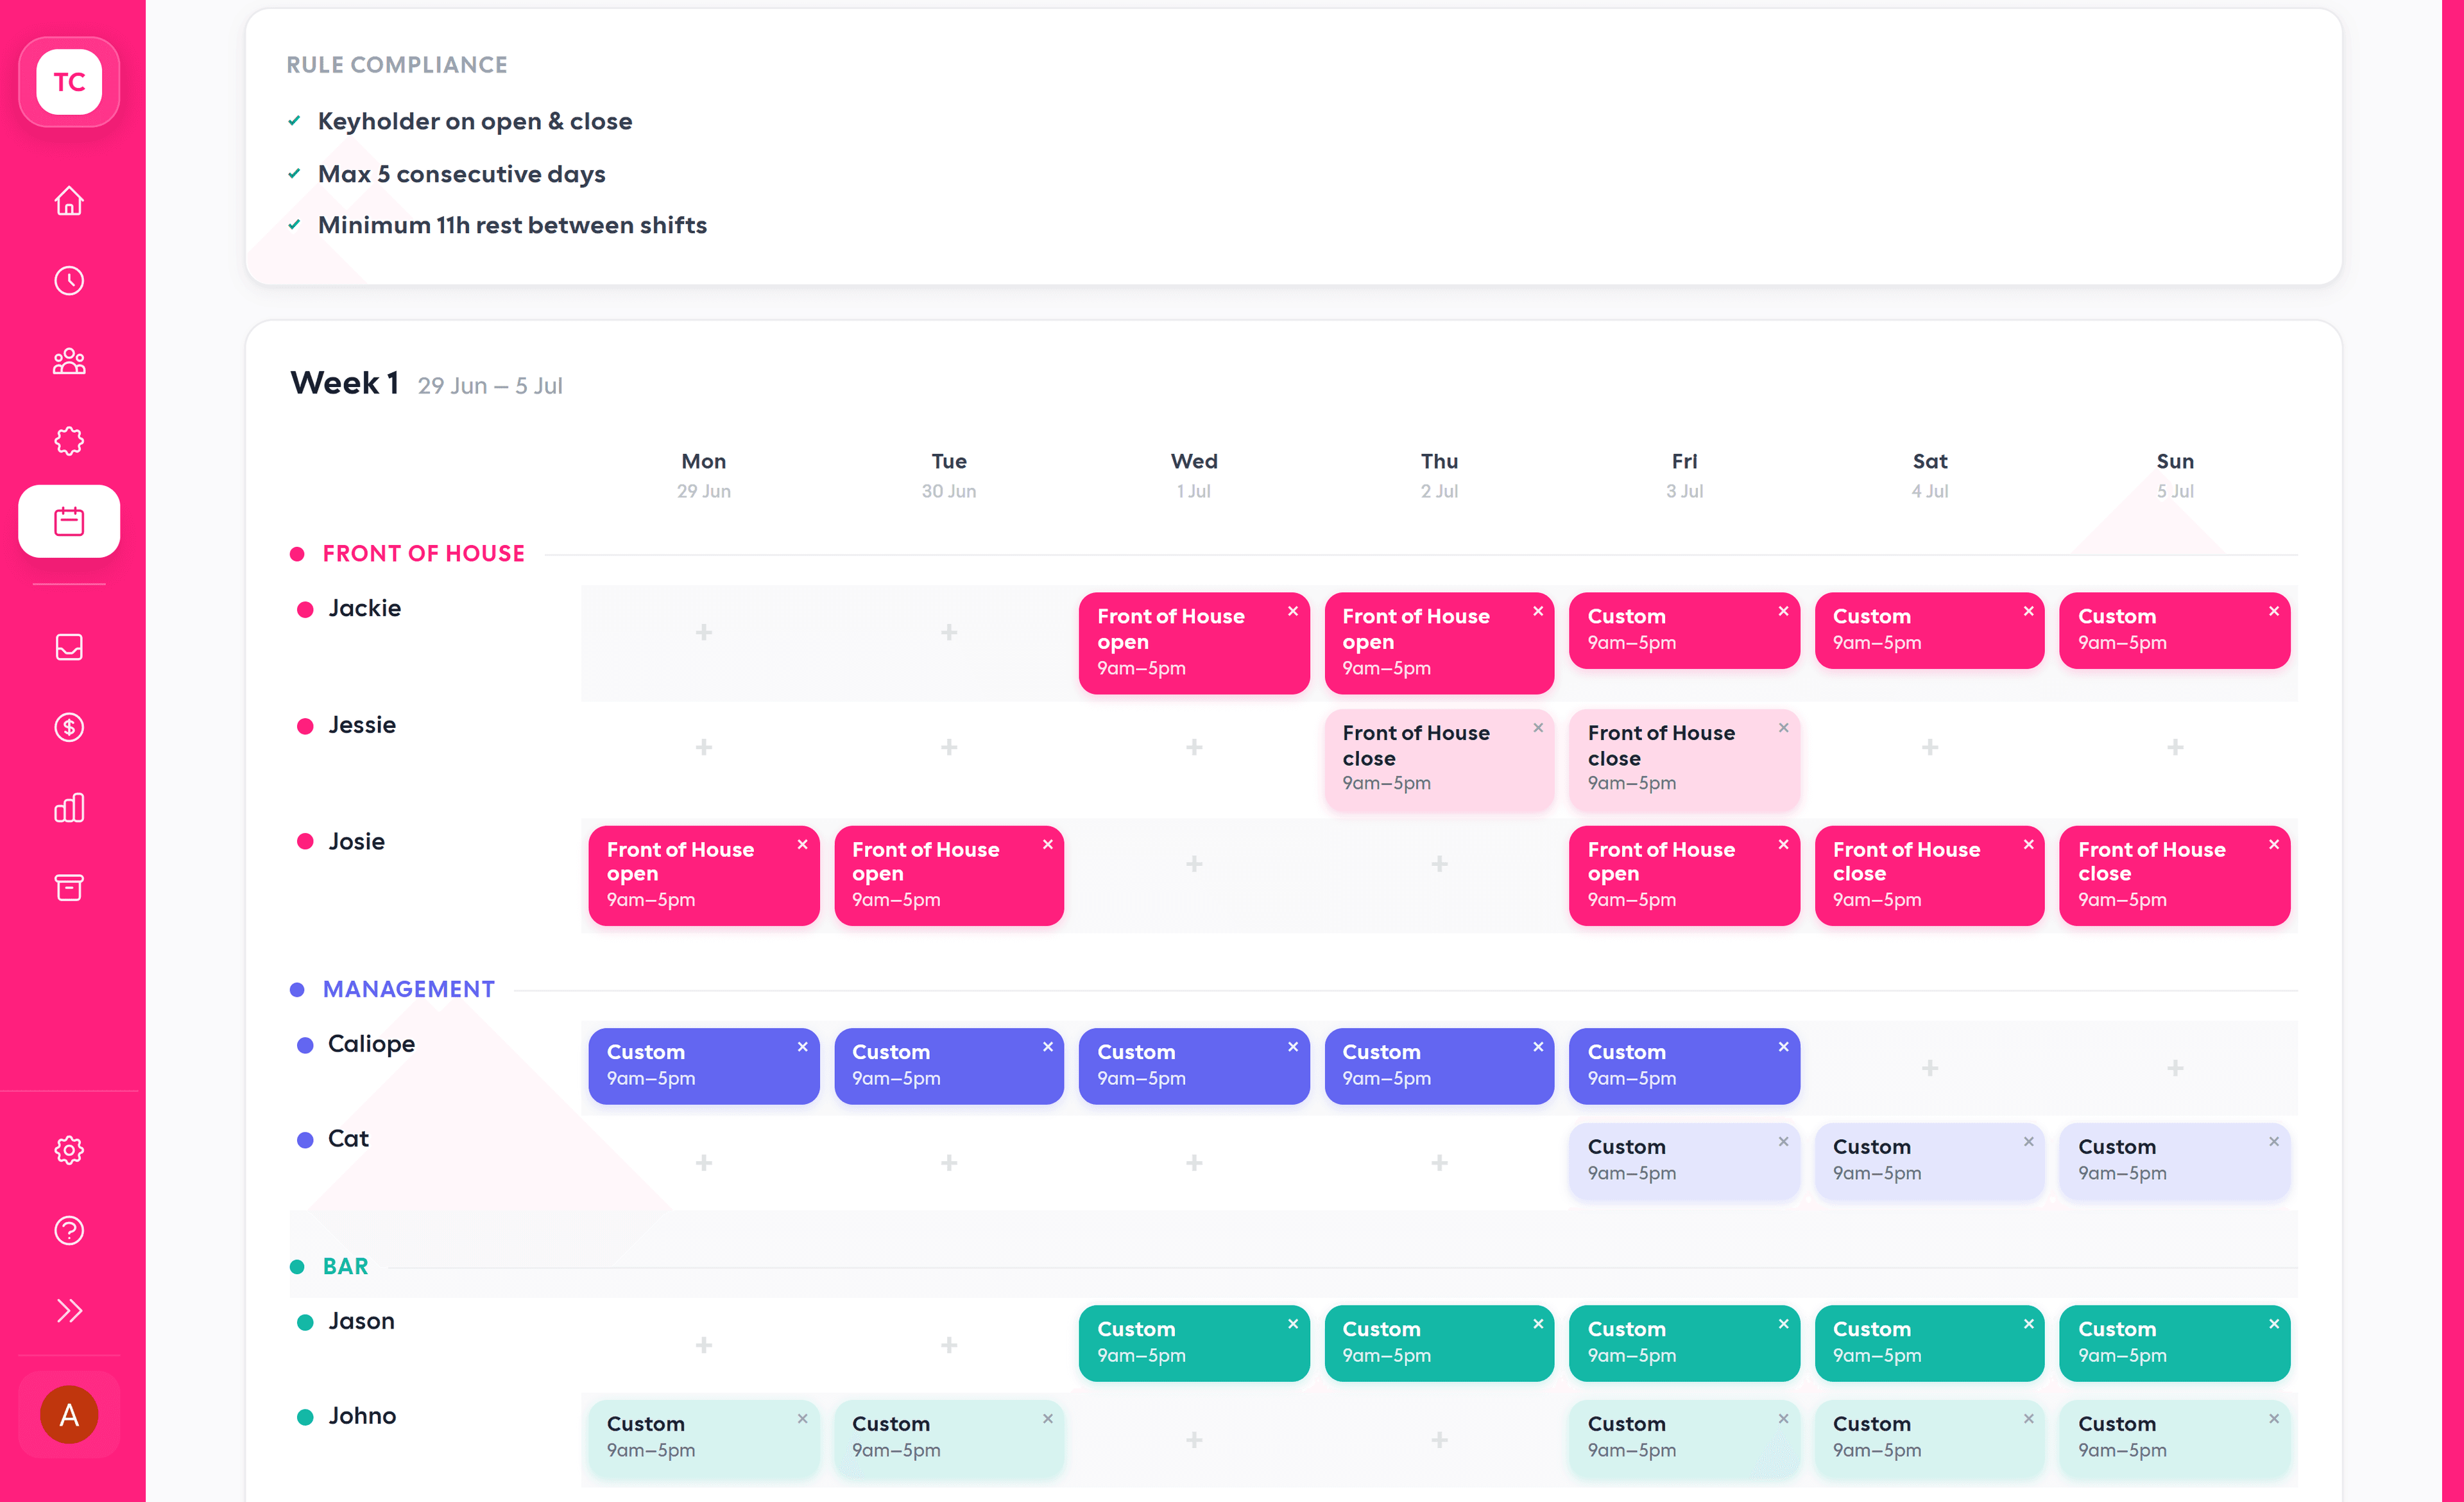The image size is (2464, 1502).
Task: Open Caliope's Wednesday Custom shift card
Action: point(1194,1066)
